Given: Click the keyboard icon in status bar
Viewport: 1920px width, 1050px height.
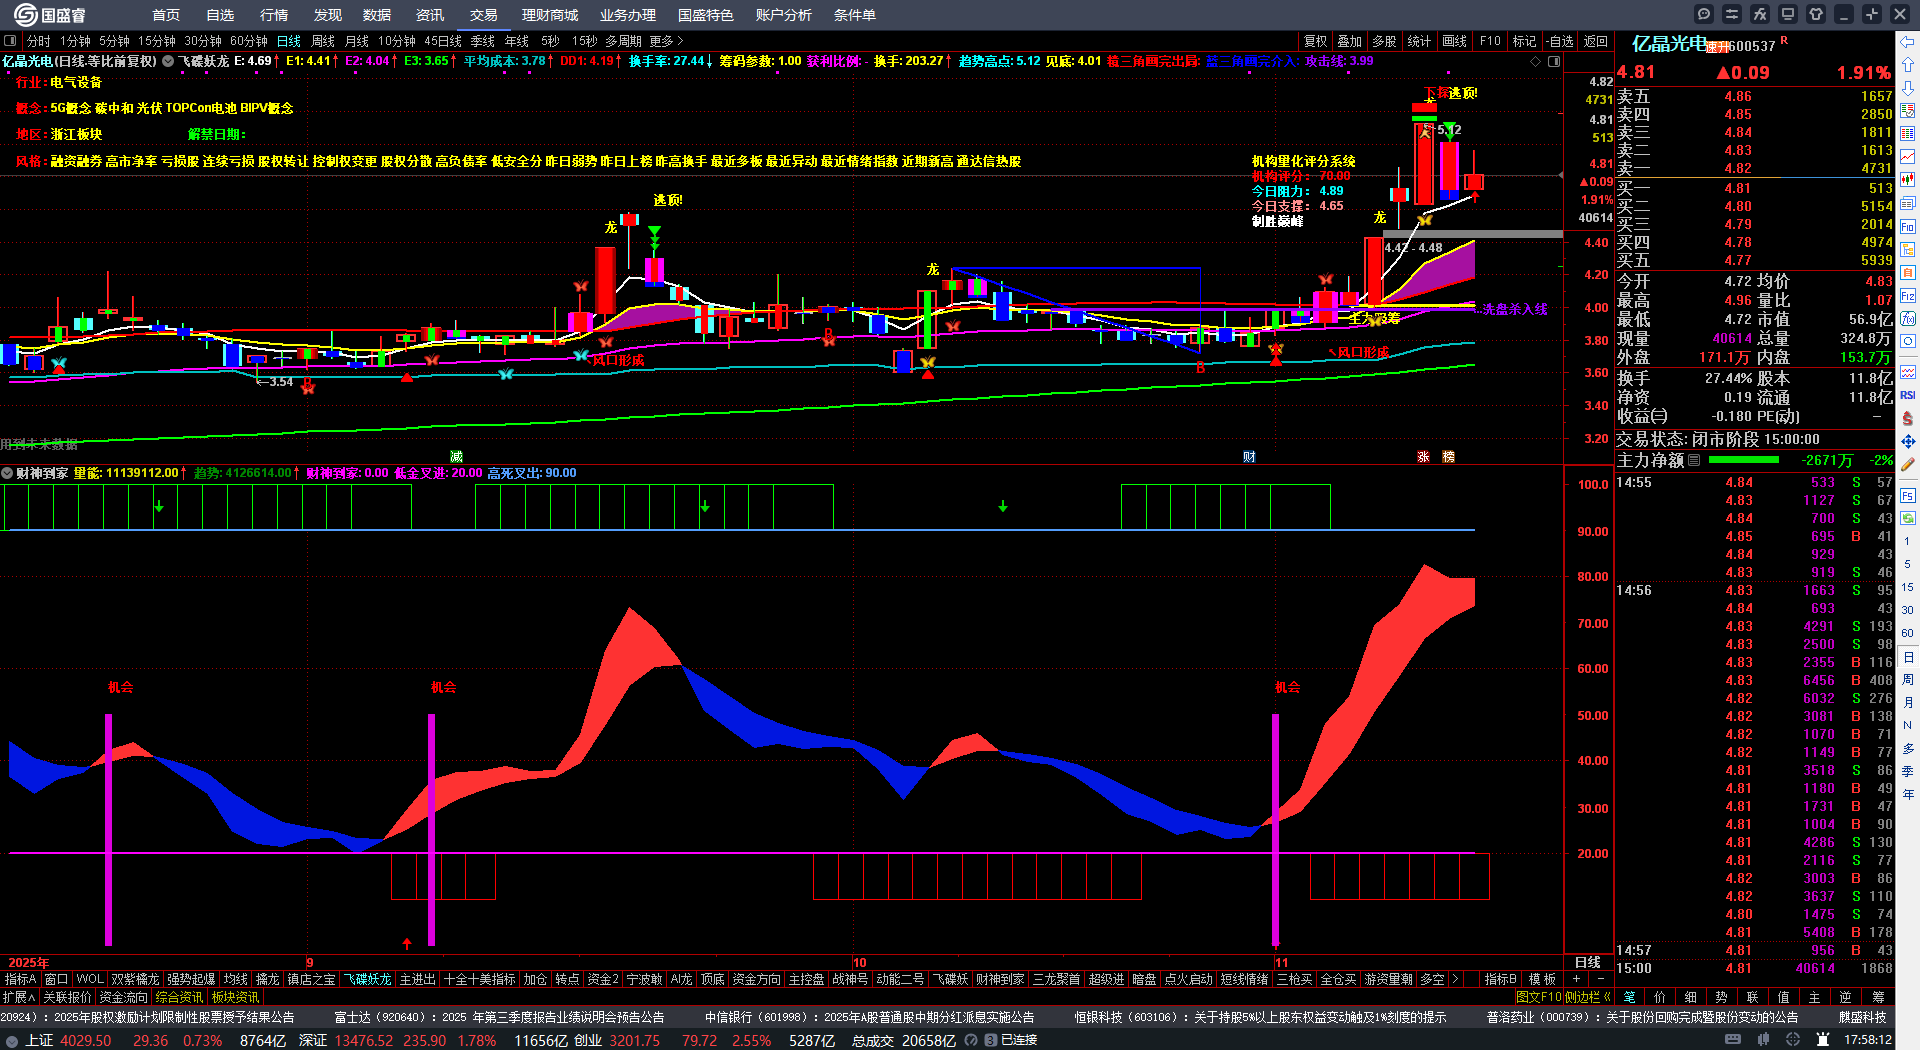Looking at the screenshot, I should [x=1735, y=1040].
